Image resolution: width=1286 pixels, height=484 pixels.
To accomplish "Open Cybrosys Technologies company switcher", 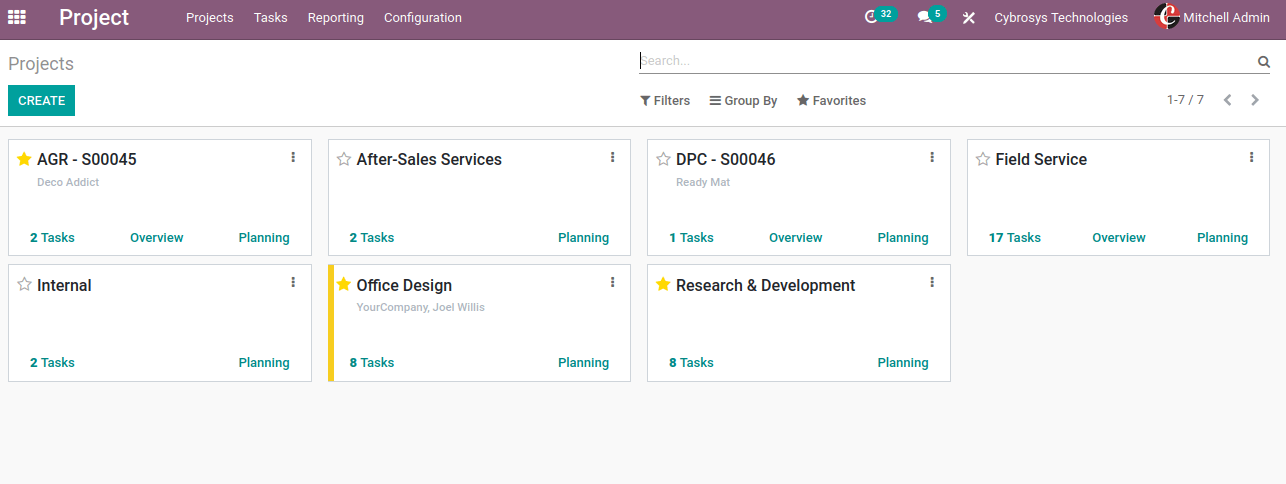I will [1061, 18].
